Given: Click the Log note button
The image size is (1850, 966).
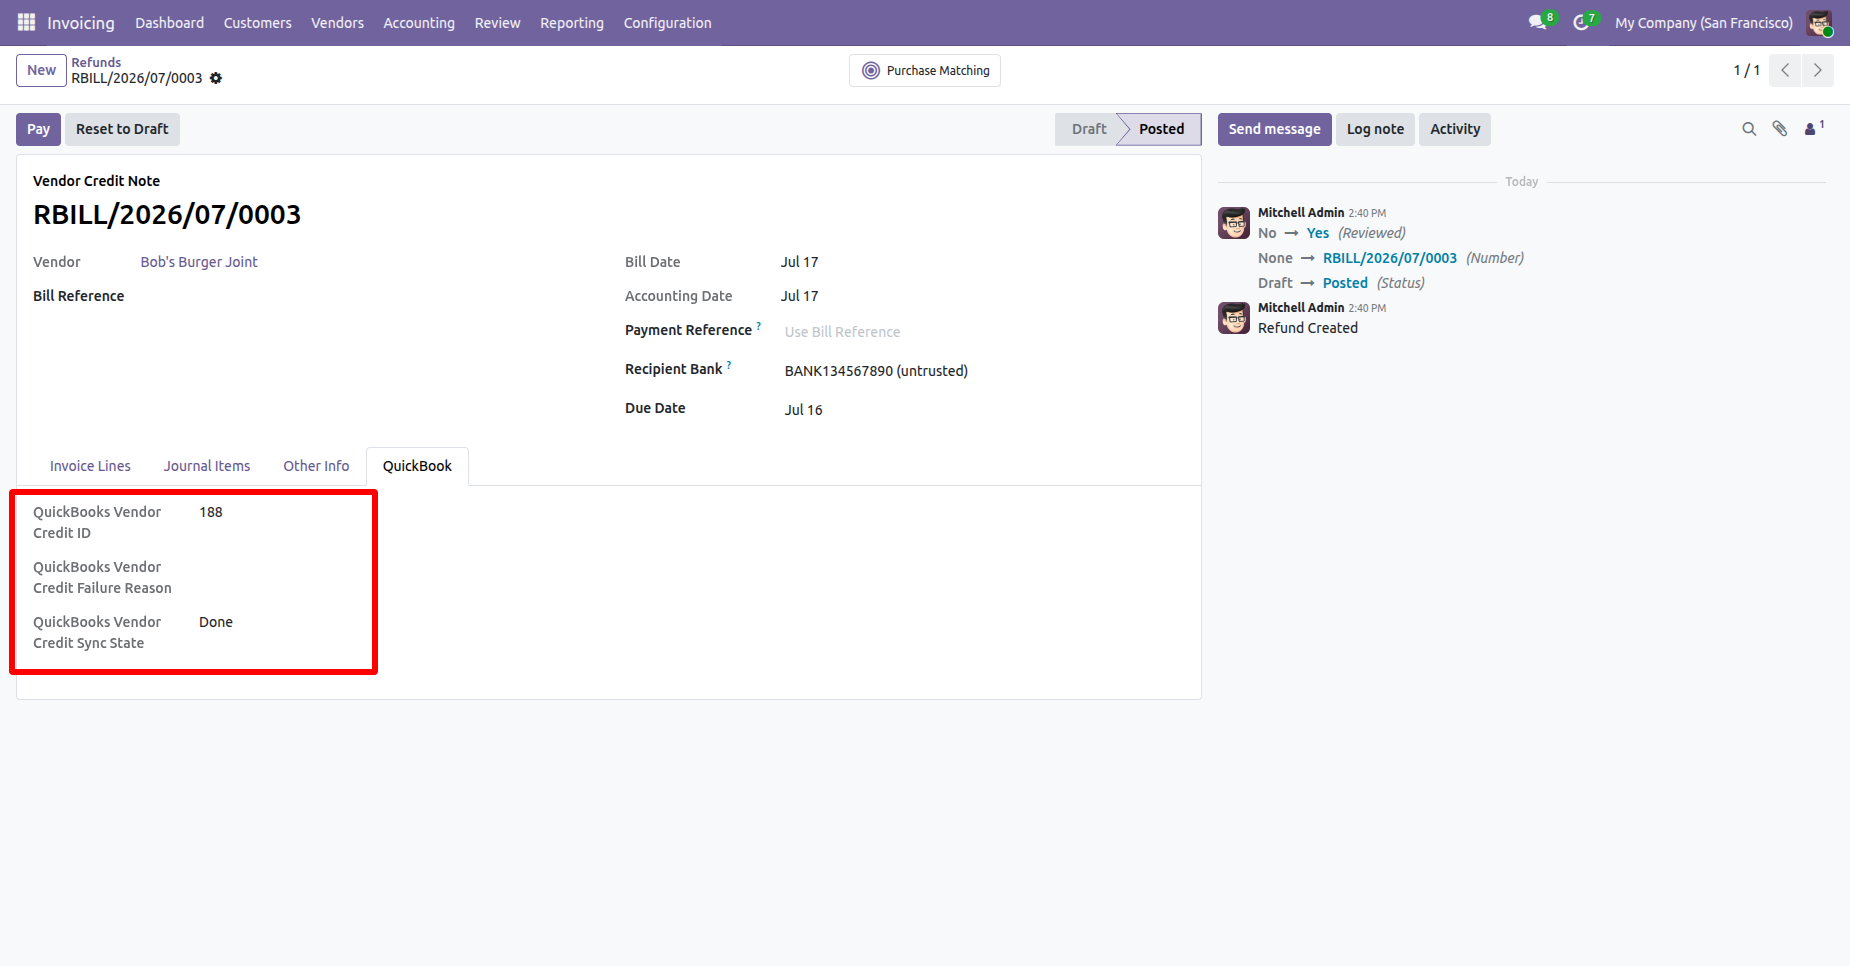Looking at the screenshot, I should coord(1375,129).
